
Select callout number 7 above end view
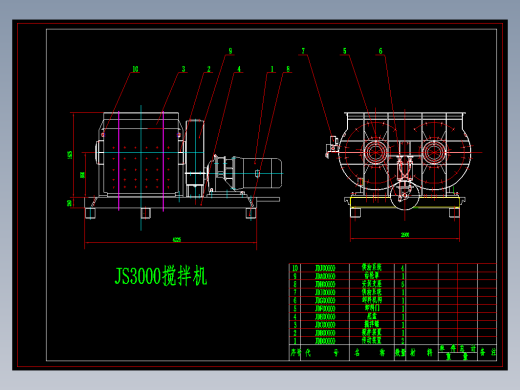[x=303, y=51]
